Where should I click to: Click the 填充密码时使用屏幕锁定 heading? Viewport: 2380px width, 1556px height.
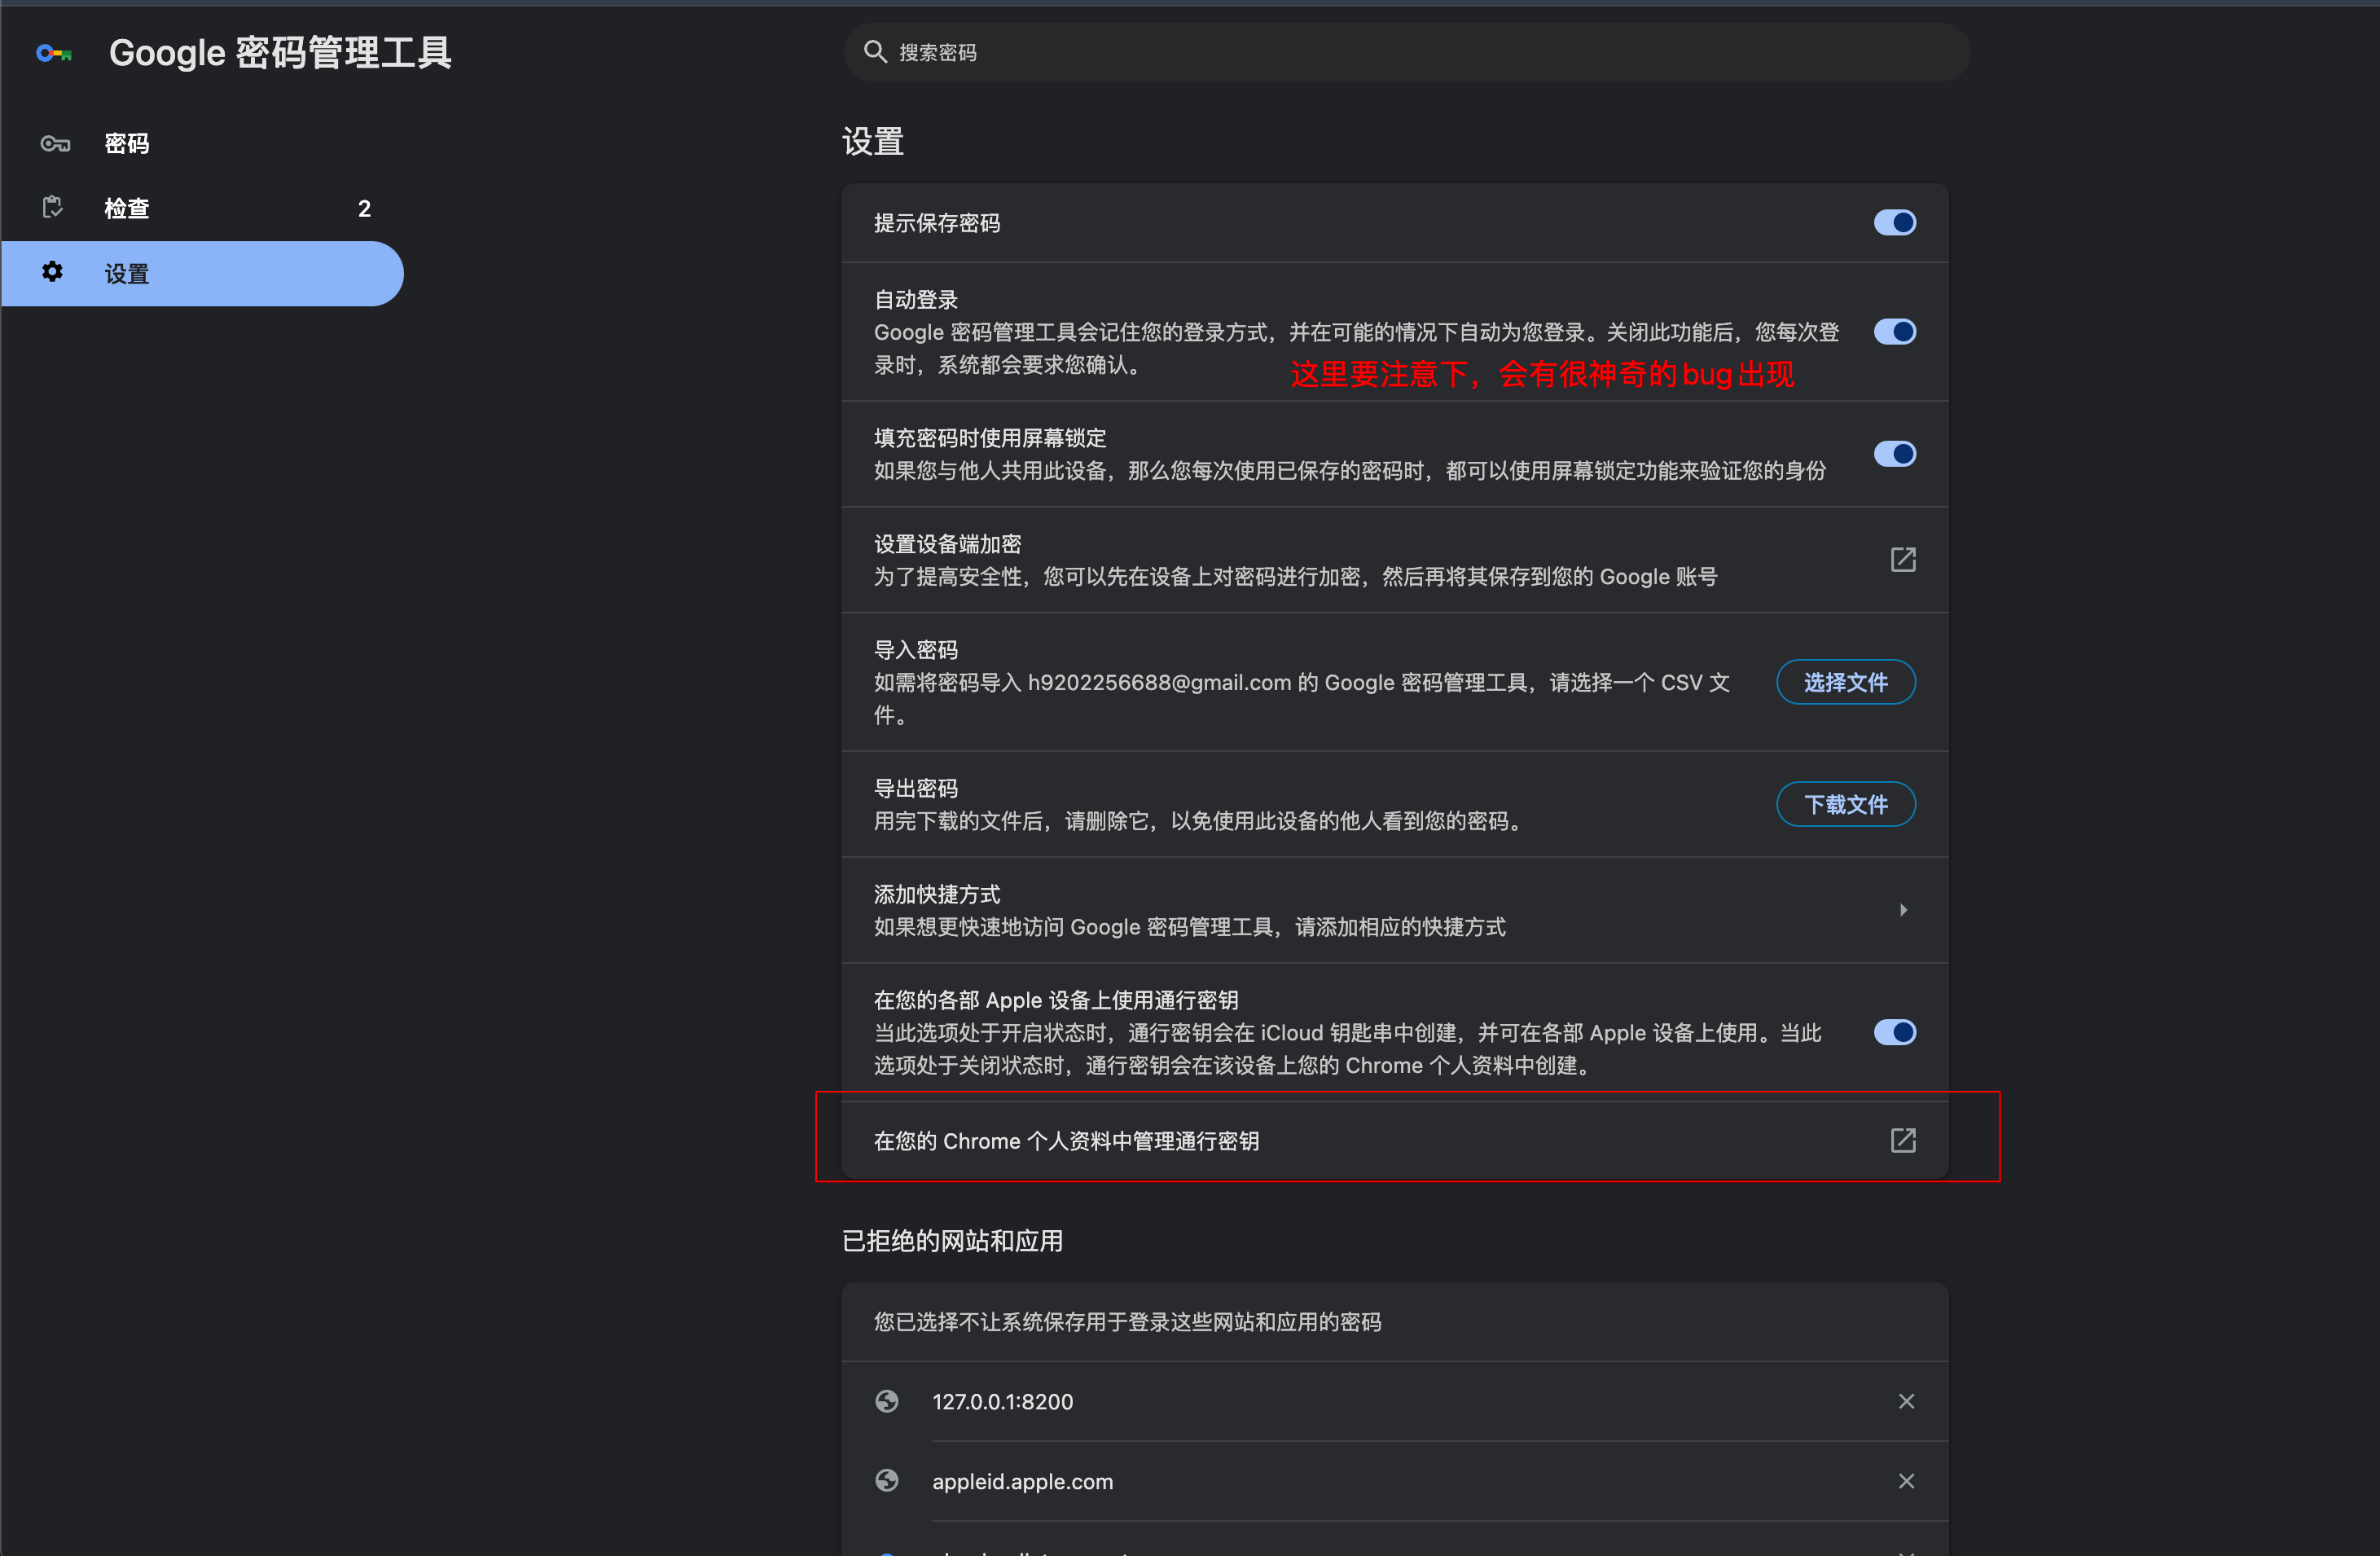pos(990,438)
